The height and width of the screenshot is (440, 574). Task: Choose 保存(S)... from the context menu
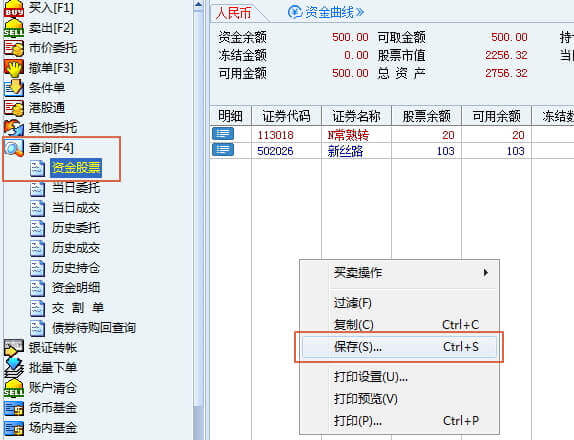coord(399,347)
